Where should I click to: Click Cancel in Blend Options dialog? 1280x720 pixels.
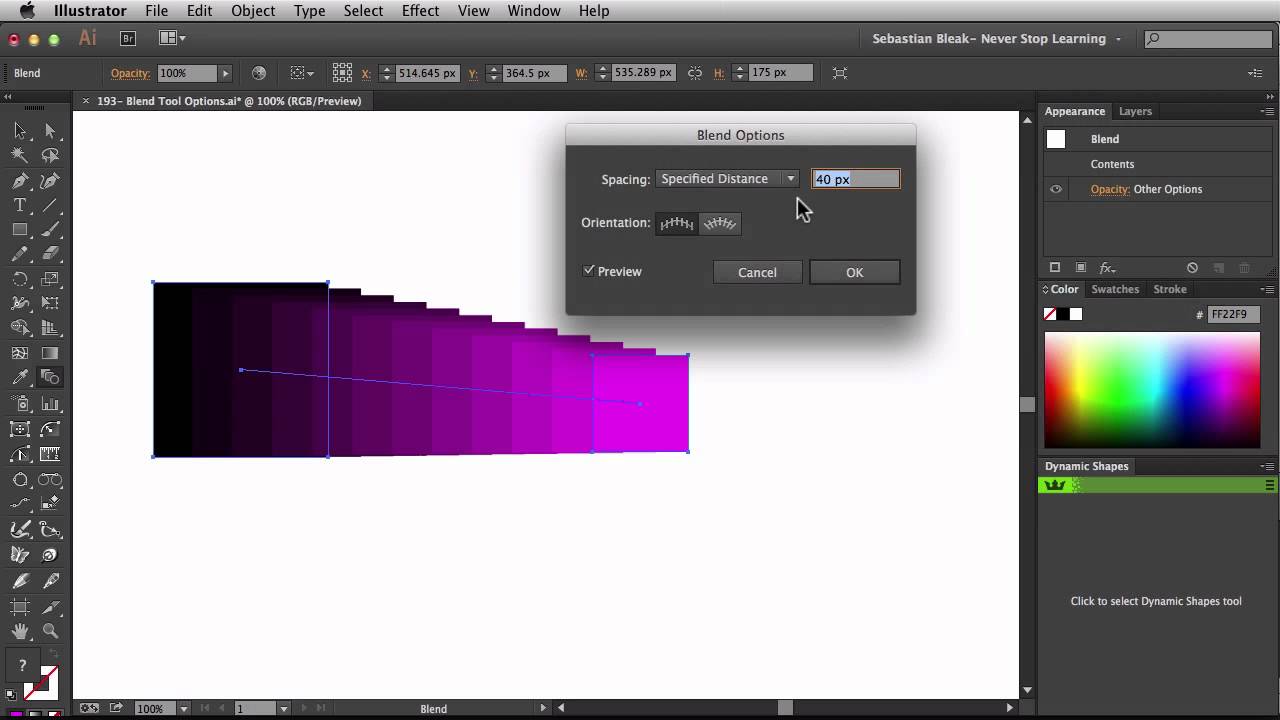coord(757,272)
